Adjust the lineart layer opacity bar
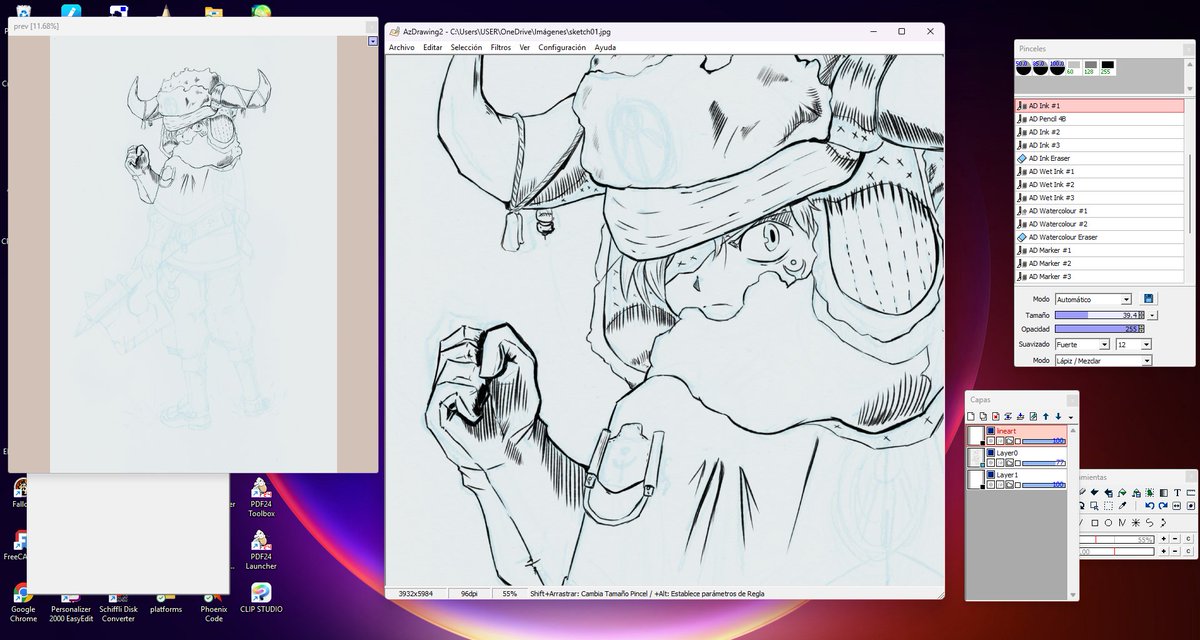 pyautogui.click(x=1044, y=441)
